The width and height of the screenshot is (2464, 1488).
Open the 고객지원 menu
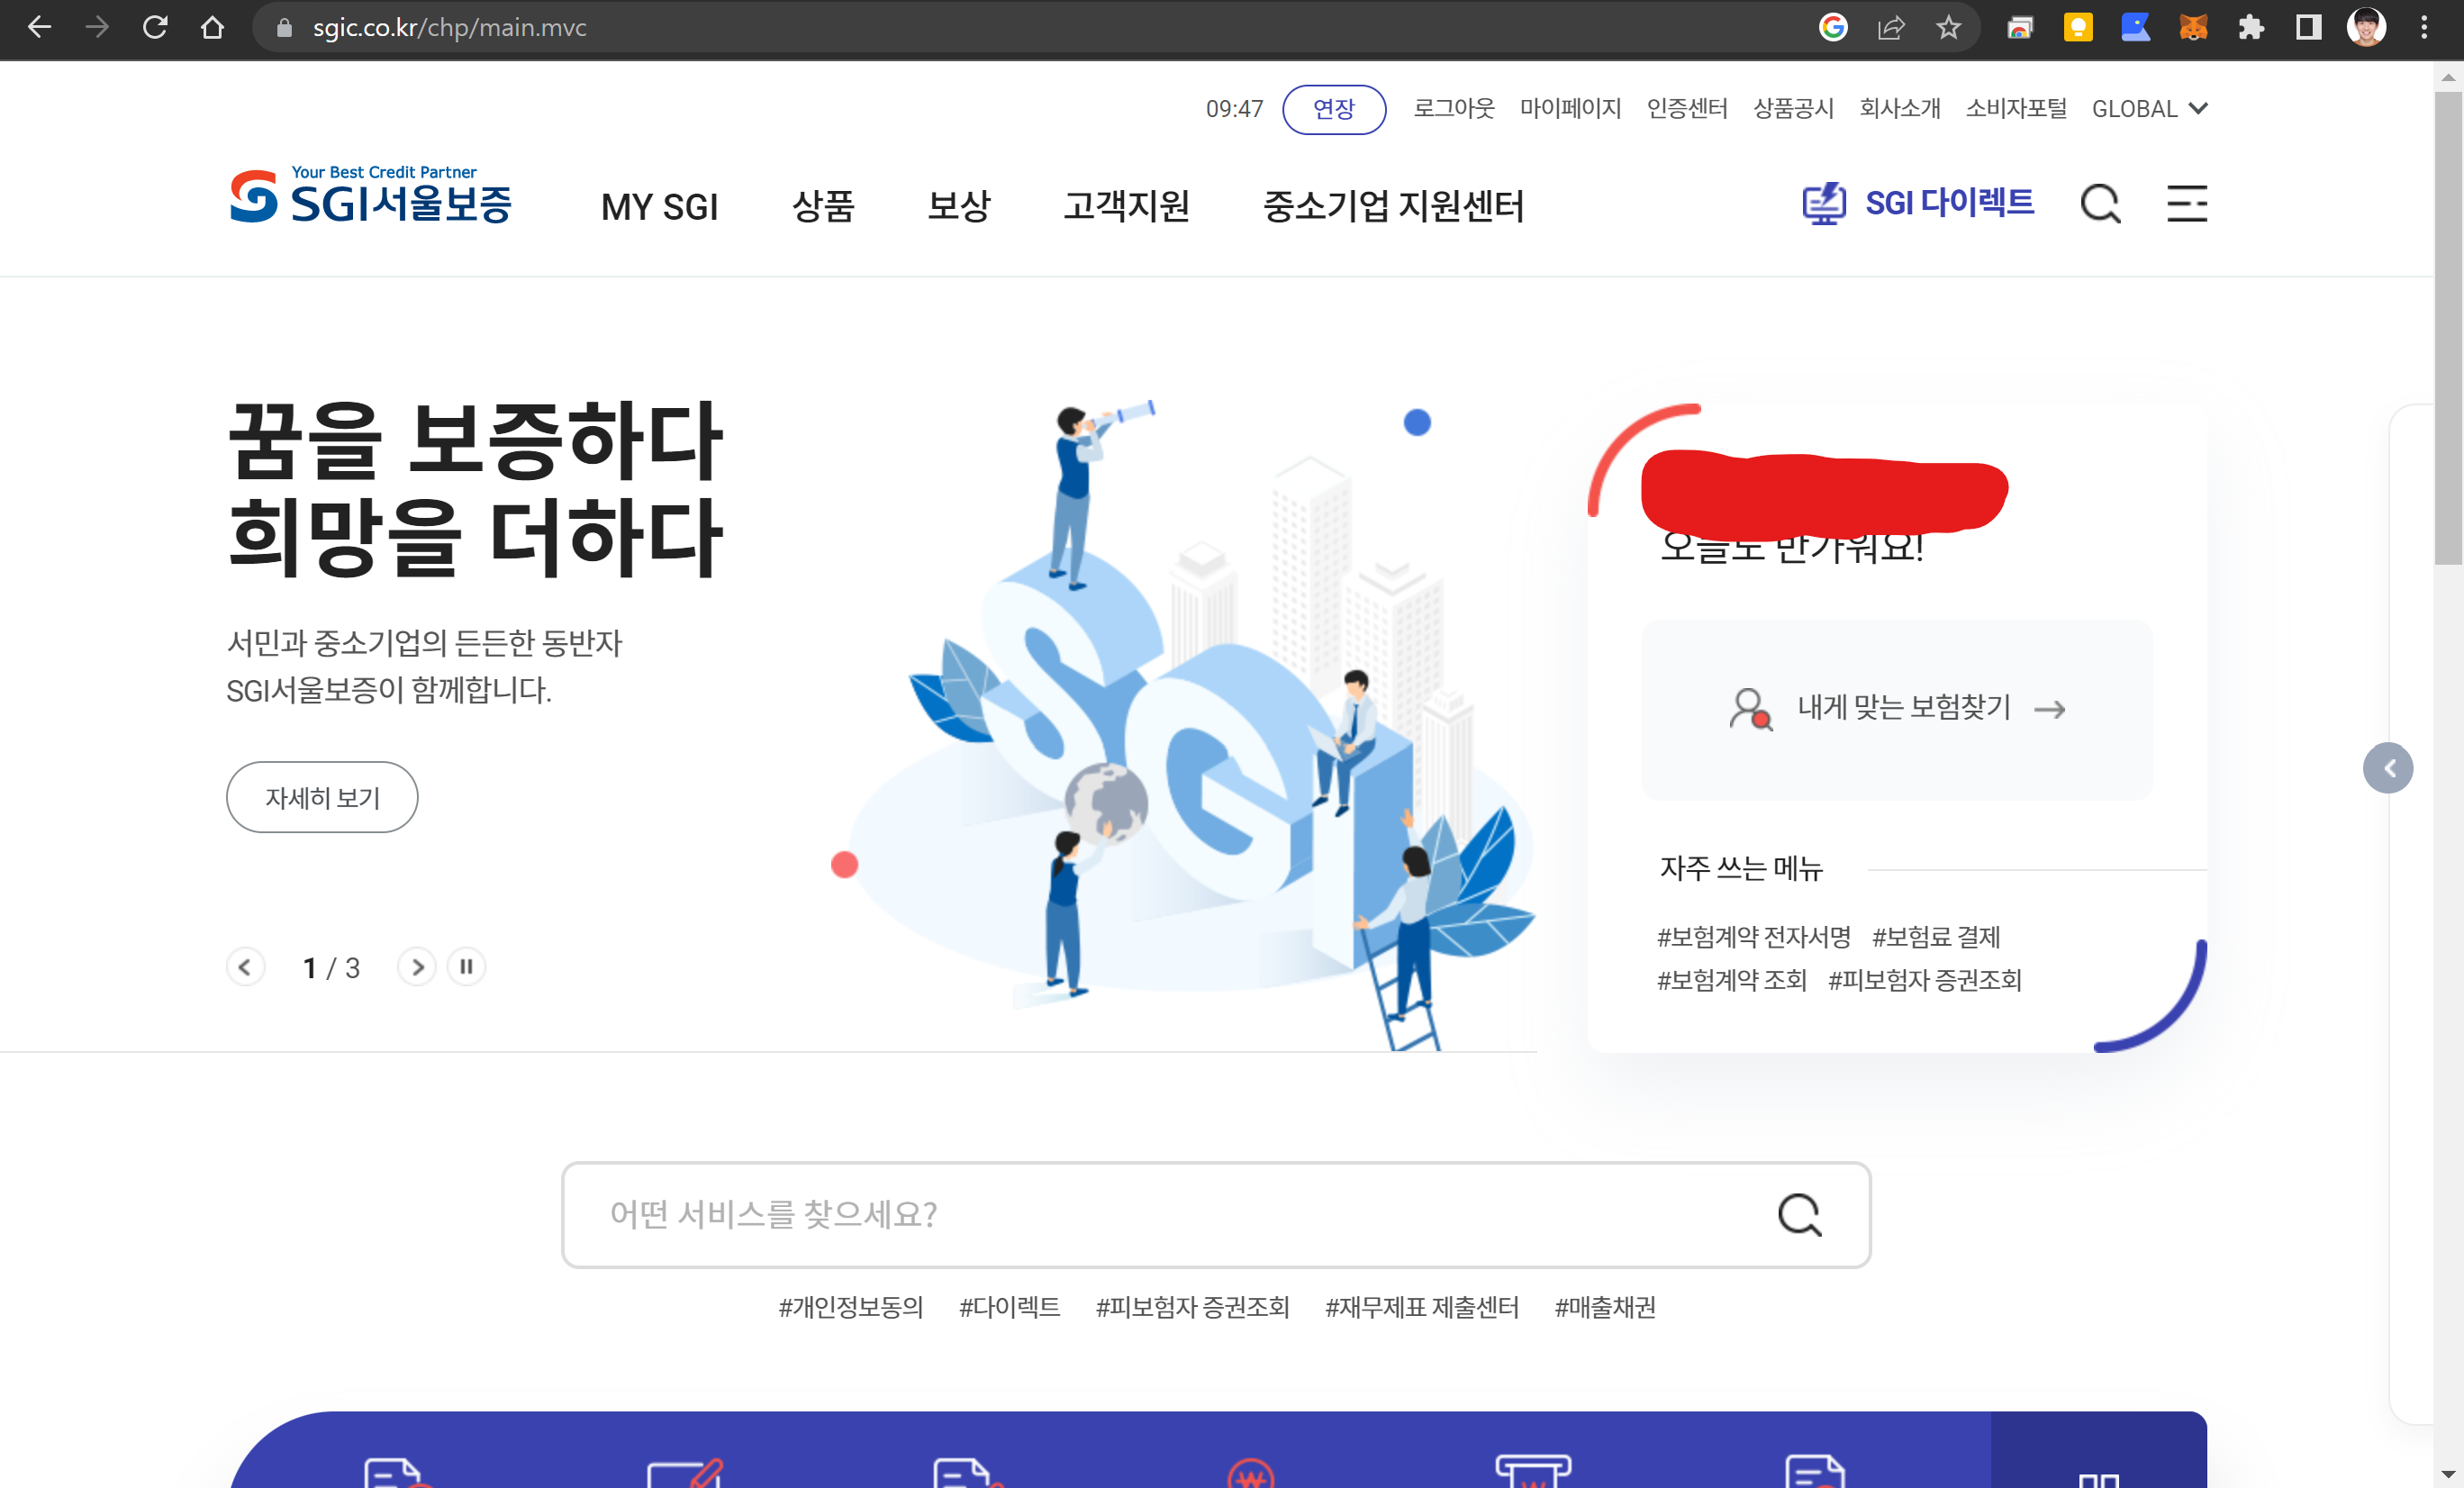click(1126, 207)
